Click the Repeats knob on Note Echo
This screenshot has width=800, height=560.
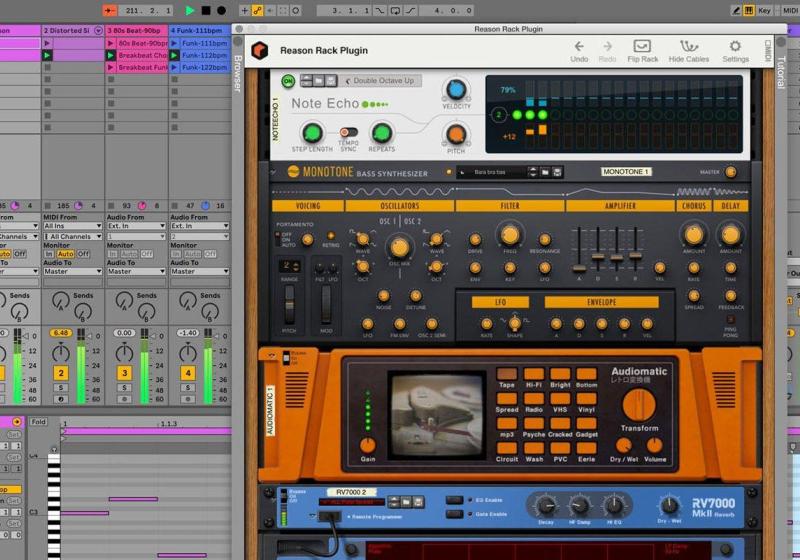pyautogui.click(x=382, y=133)
